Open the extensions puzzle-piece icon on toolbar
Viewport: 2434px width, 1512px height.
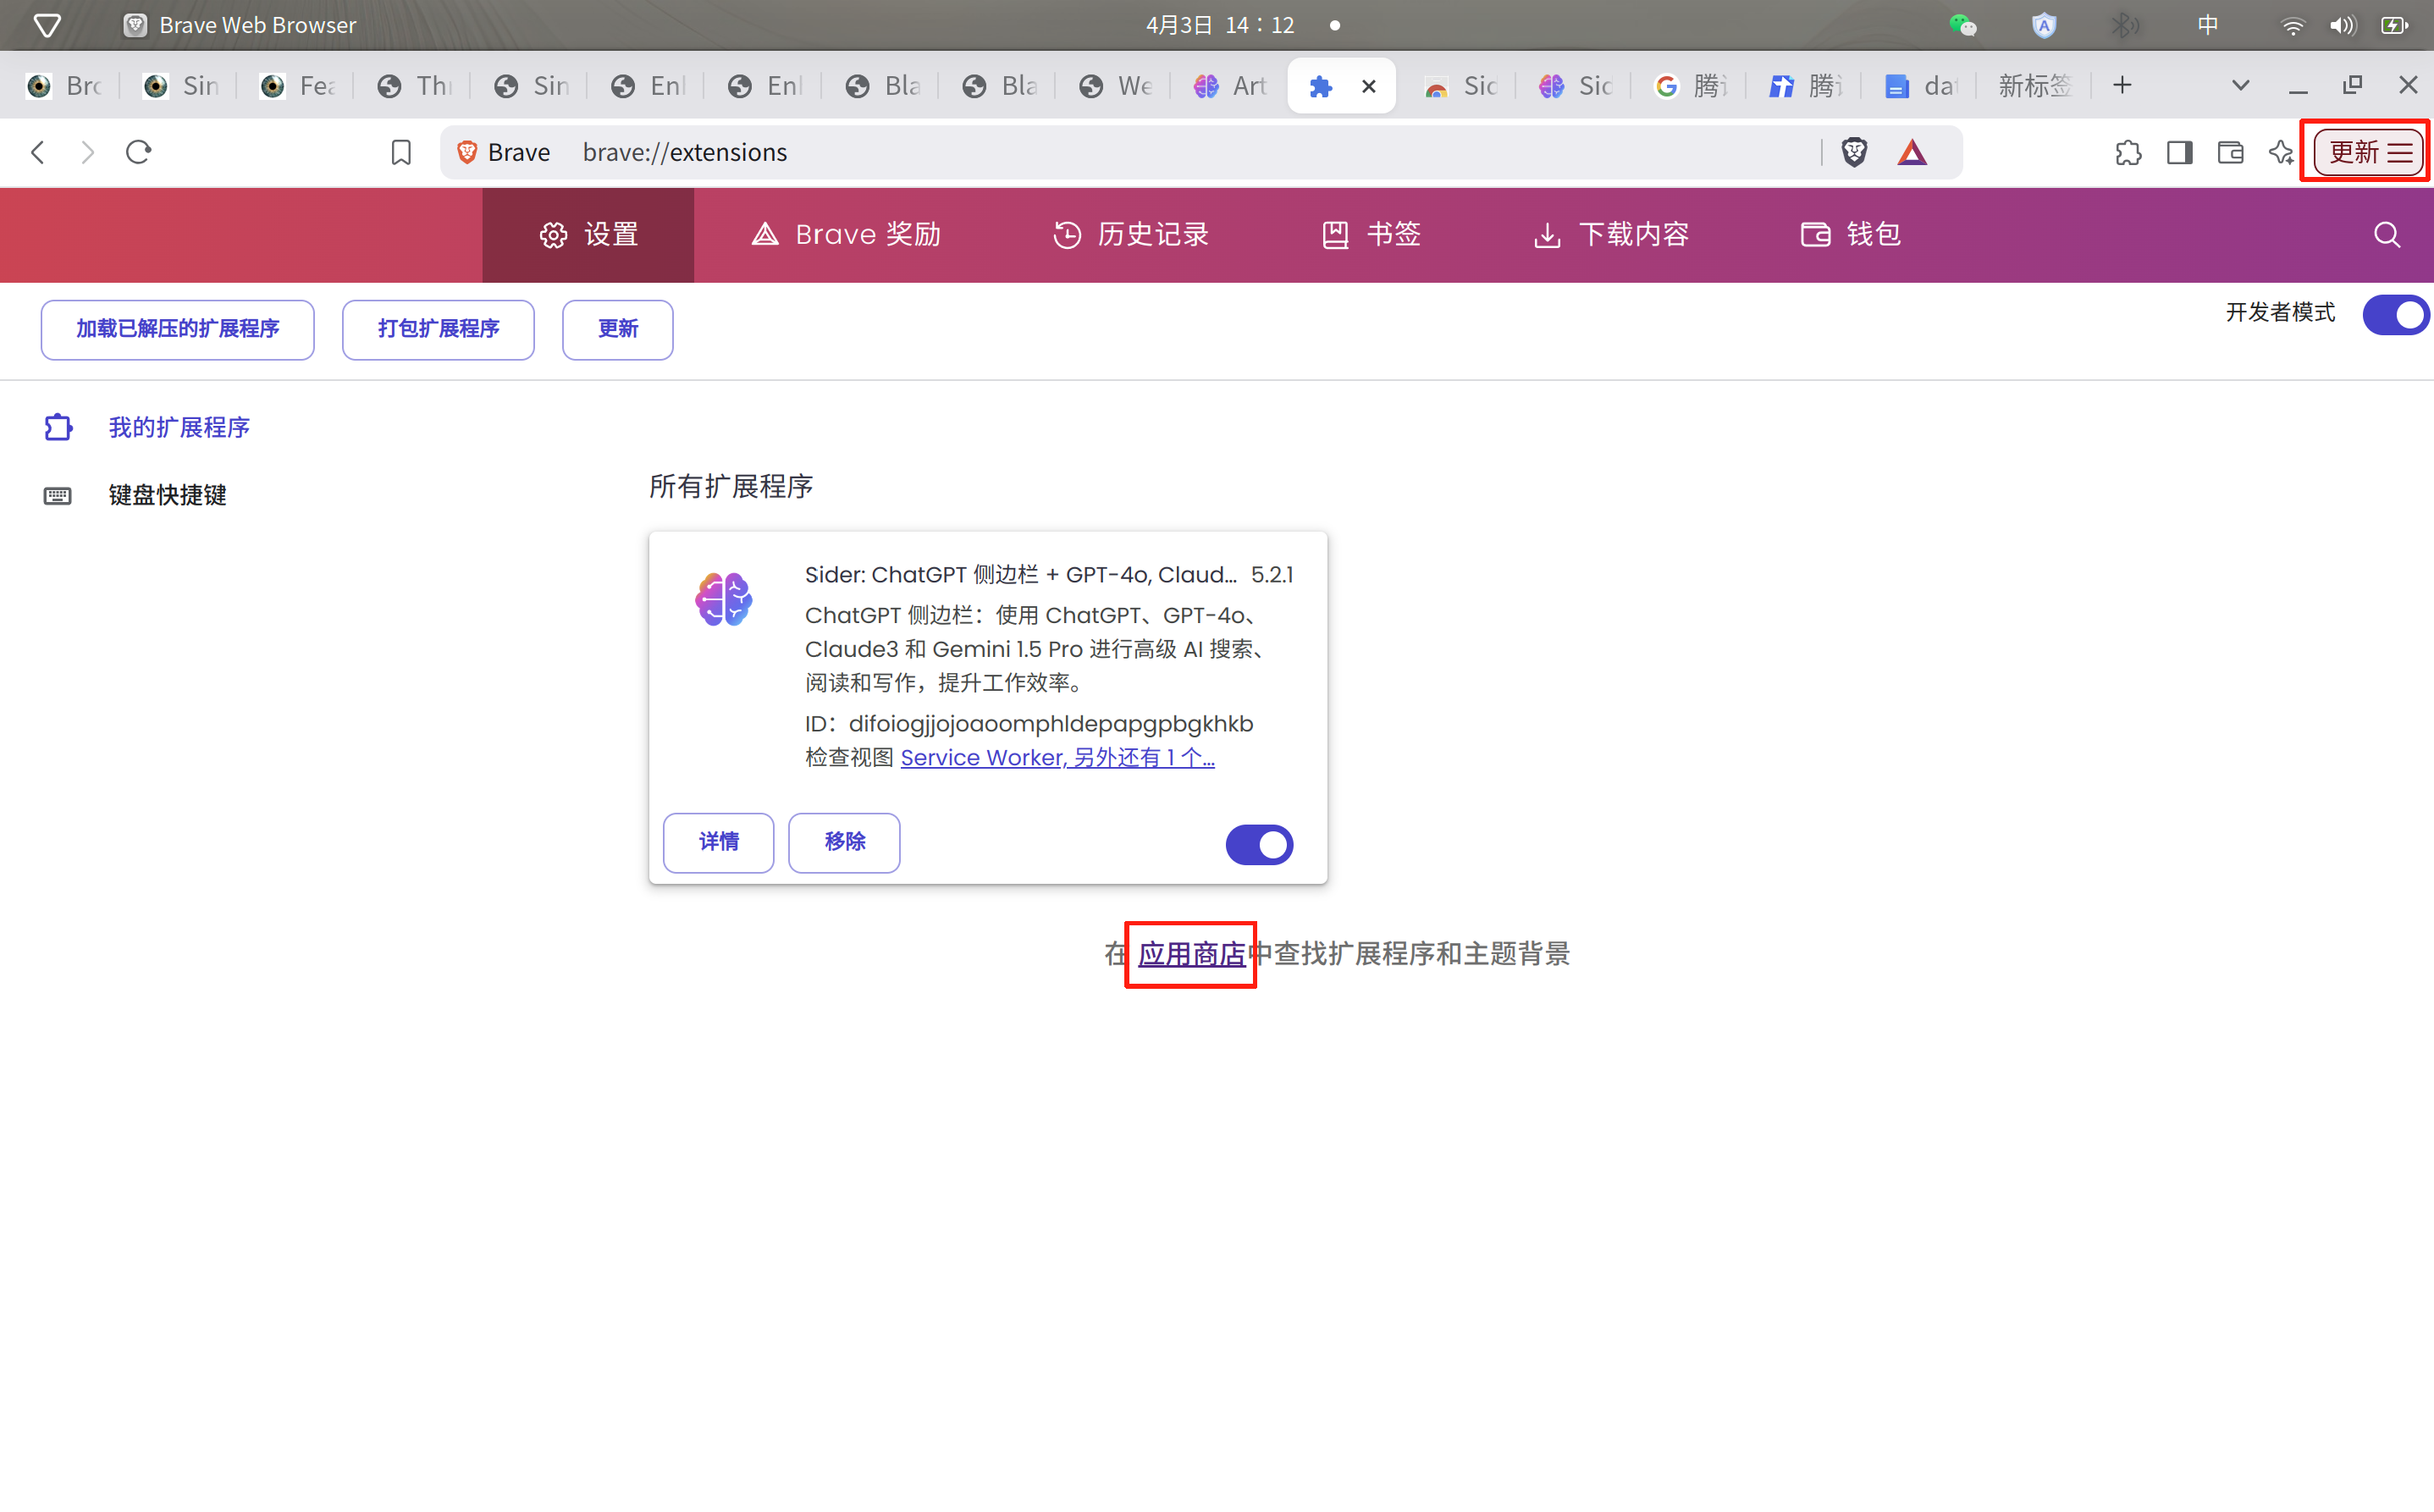2128,152
